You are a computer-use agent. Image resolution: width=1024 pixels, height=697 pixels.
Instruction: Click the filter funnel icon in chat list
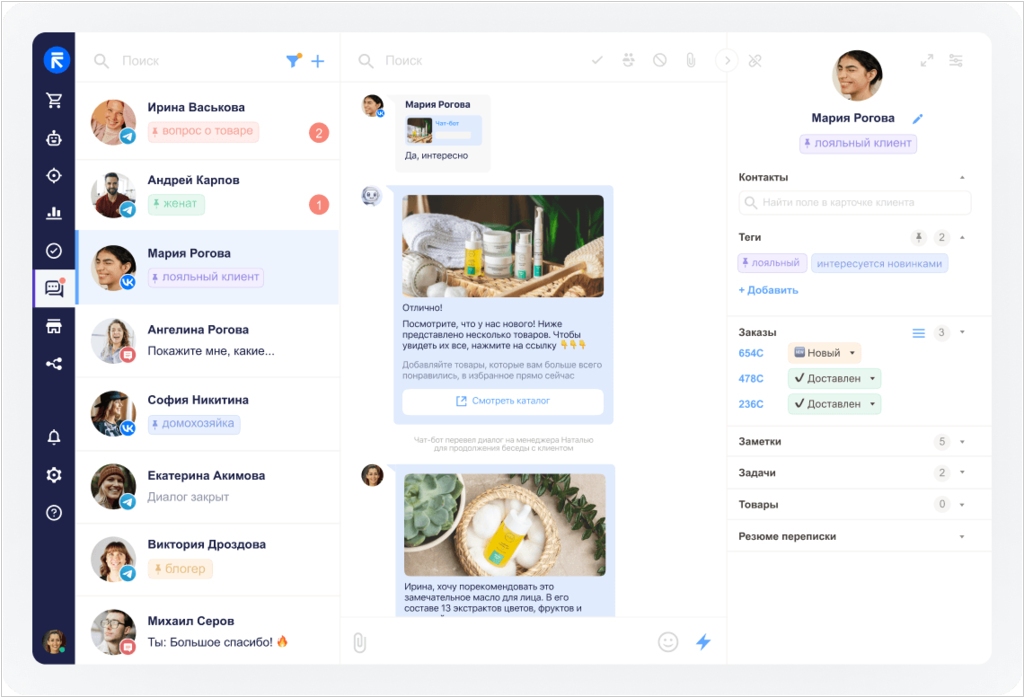tap(293, 61)
